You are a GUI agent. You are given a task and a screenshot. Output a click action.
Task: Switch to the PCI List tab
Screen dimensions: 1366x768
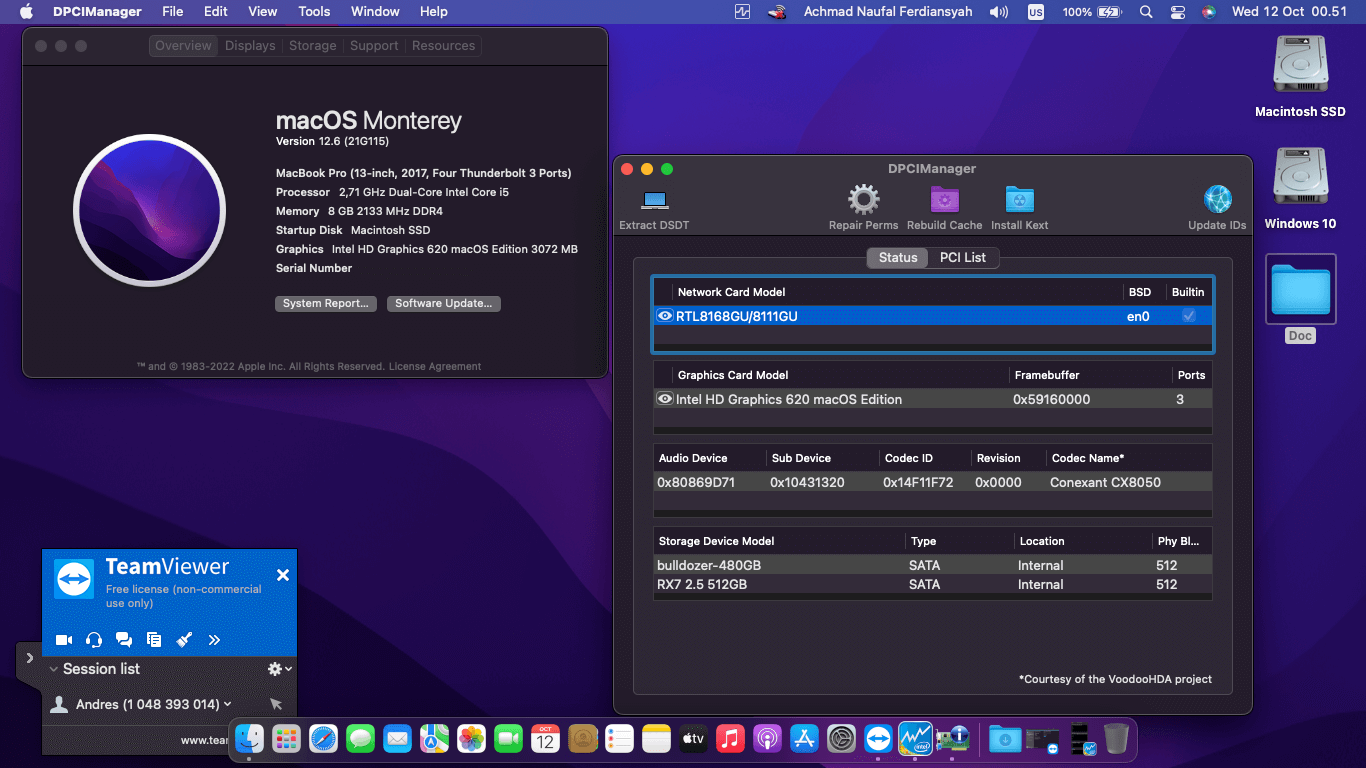pyautogui.click(x=963, y=258)
